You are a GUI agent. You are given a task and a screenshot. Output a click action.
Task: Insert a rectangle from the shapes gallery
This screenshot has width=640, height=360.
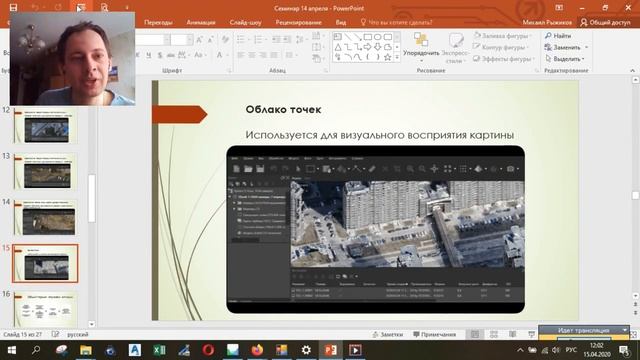pos(367,37)
